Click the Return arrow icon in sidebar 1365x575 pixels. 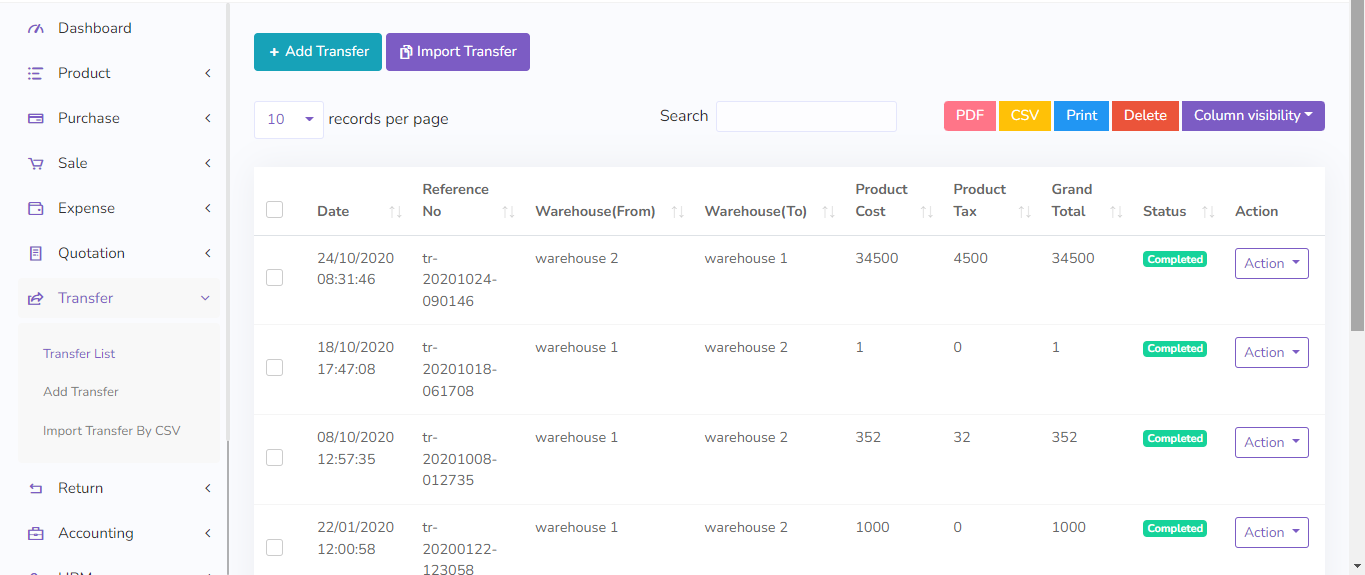[36, 489]
